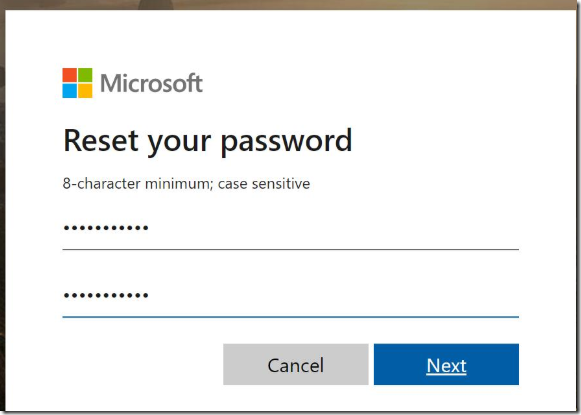Click the yellow square of the Microsoft logo
This screenshot has height=415, width=581.
[x=85, y=91]
